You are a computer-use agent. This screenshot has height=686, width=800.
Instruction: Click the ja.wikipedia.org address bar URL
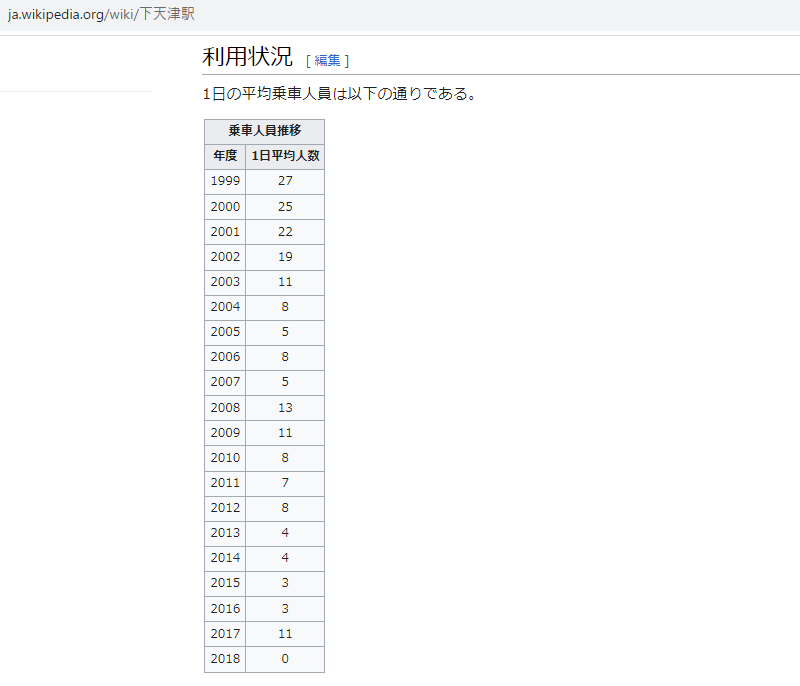[x=101, y=15]
